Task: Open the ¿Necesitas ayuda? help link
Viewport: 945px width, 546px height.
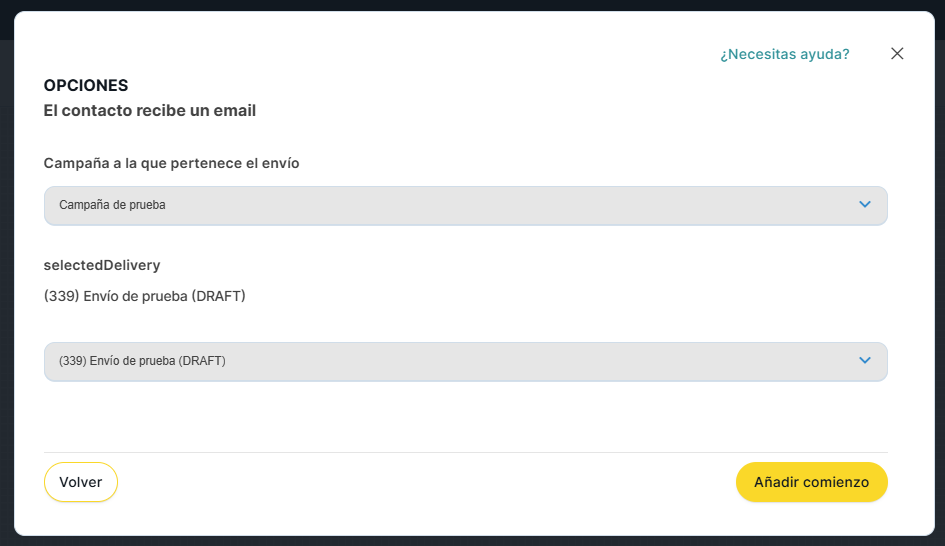Action: pos(784,54)
